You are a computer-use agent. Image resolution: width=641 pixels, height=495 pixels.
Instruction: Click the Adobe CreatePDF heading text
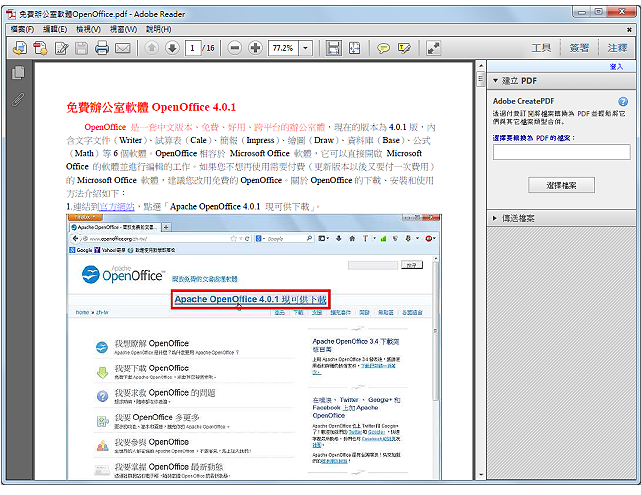(523, 101)
